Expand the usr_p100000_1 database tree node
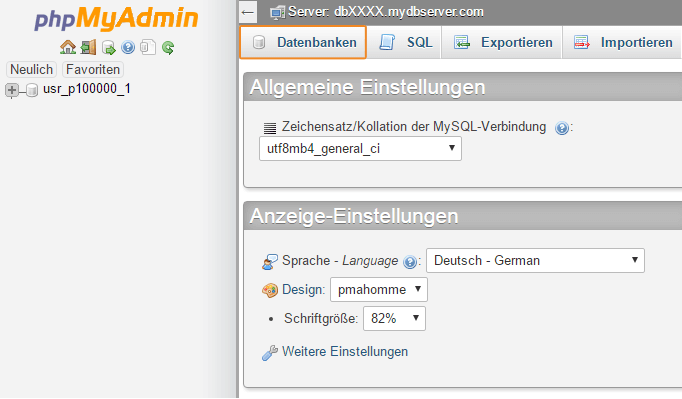The width and height of the screenshot is (682, 399). [x=12, y=91]
